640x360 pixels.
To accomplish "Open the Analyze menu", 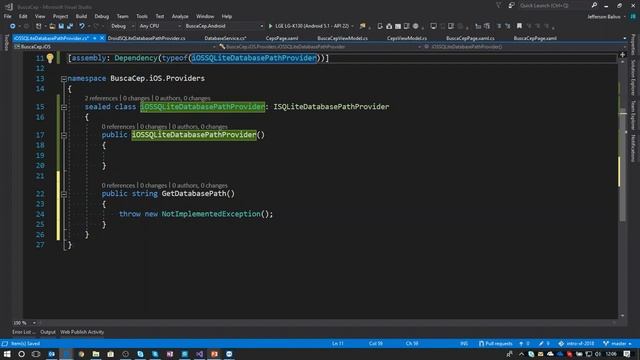I will pyautogui.click(x=180, y=16).
